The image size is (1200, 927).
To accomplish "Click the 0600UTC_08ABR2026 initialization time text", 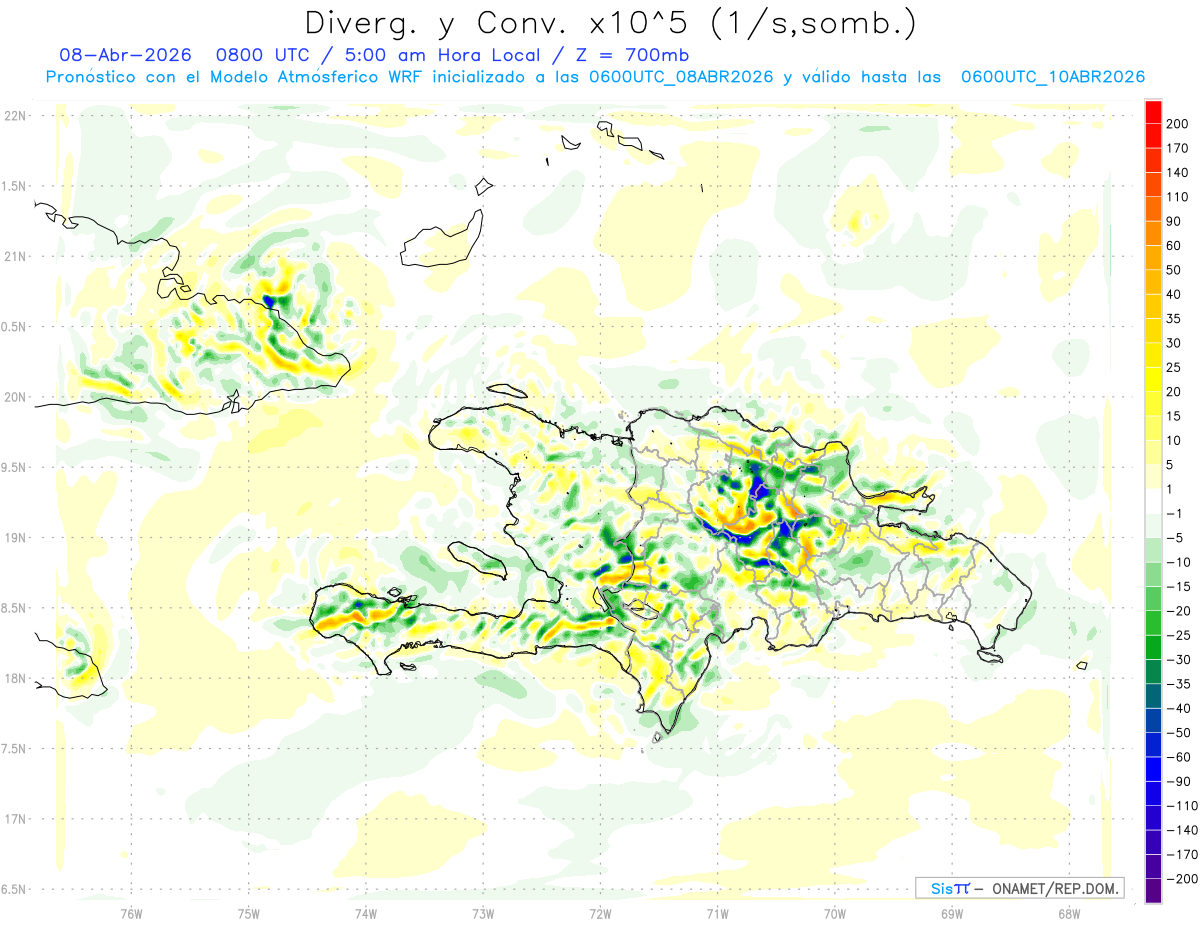I will (x=681, y=77).
